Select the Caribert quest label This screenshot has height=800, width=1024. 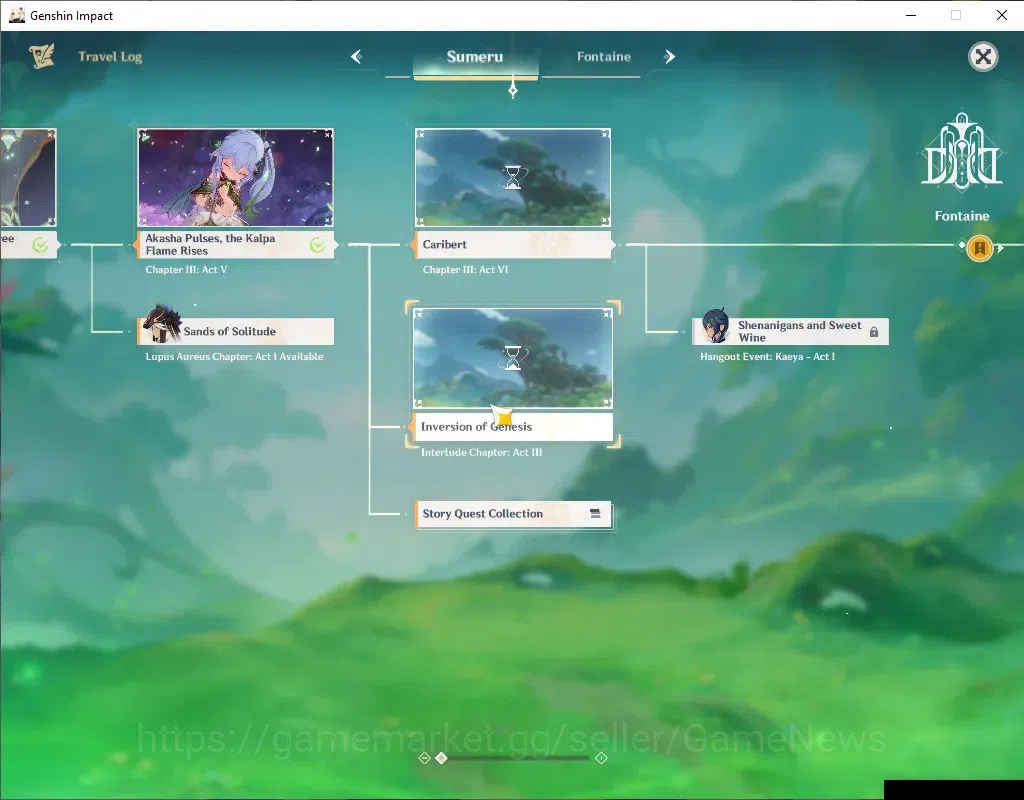click(513, 245)
